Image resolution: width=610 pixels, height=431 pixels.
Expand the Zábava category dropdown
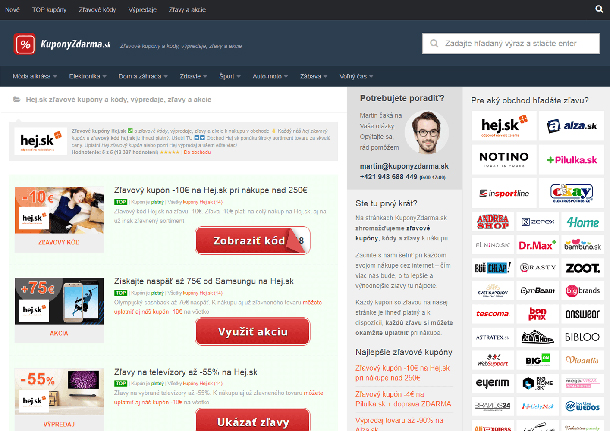(314, 76)
